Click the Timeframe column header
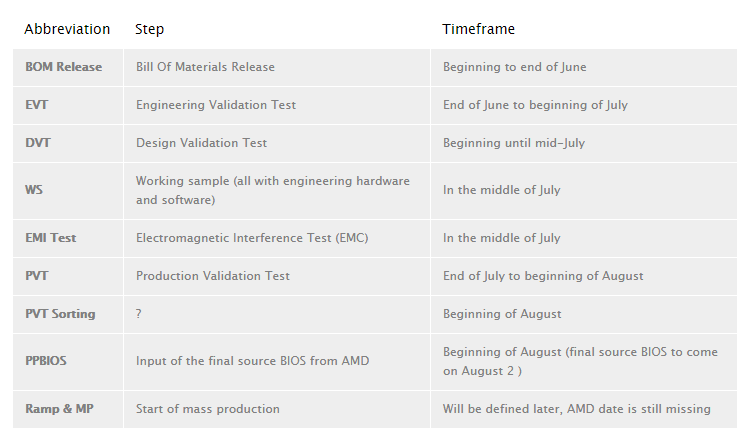This screenshot has width=750, height=440. pos(478,29)
